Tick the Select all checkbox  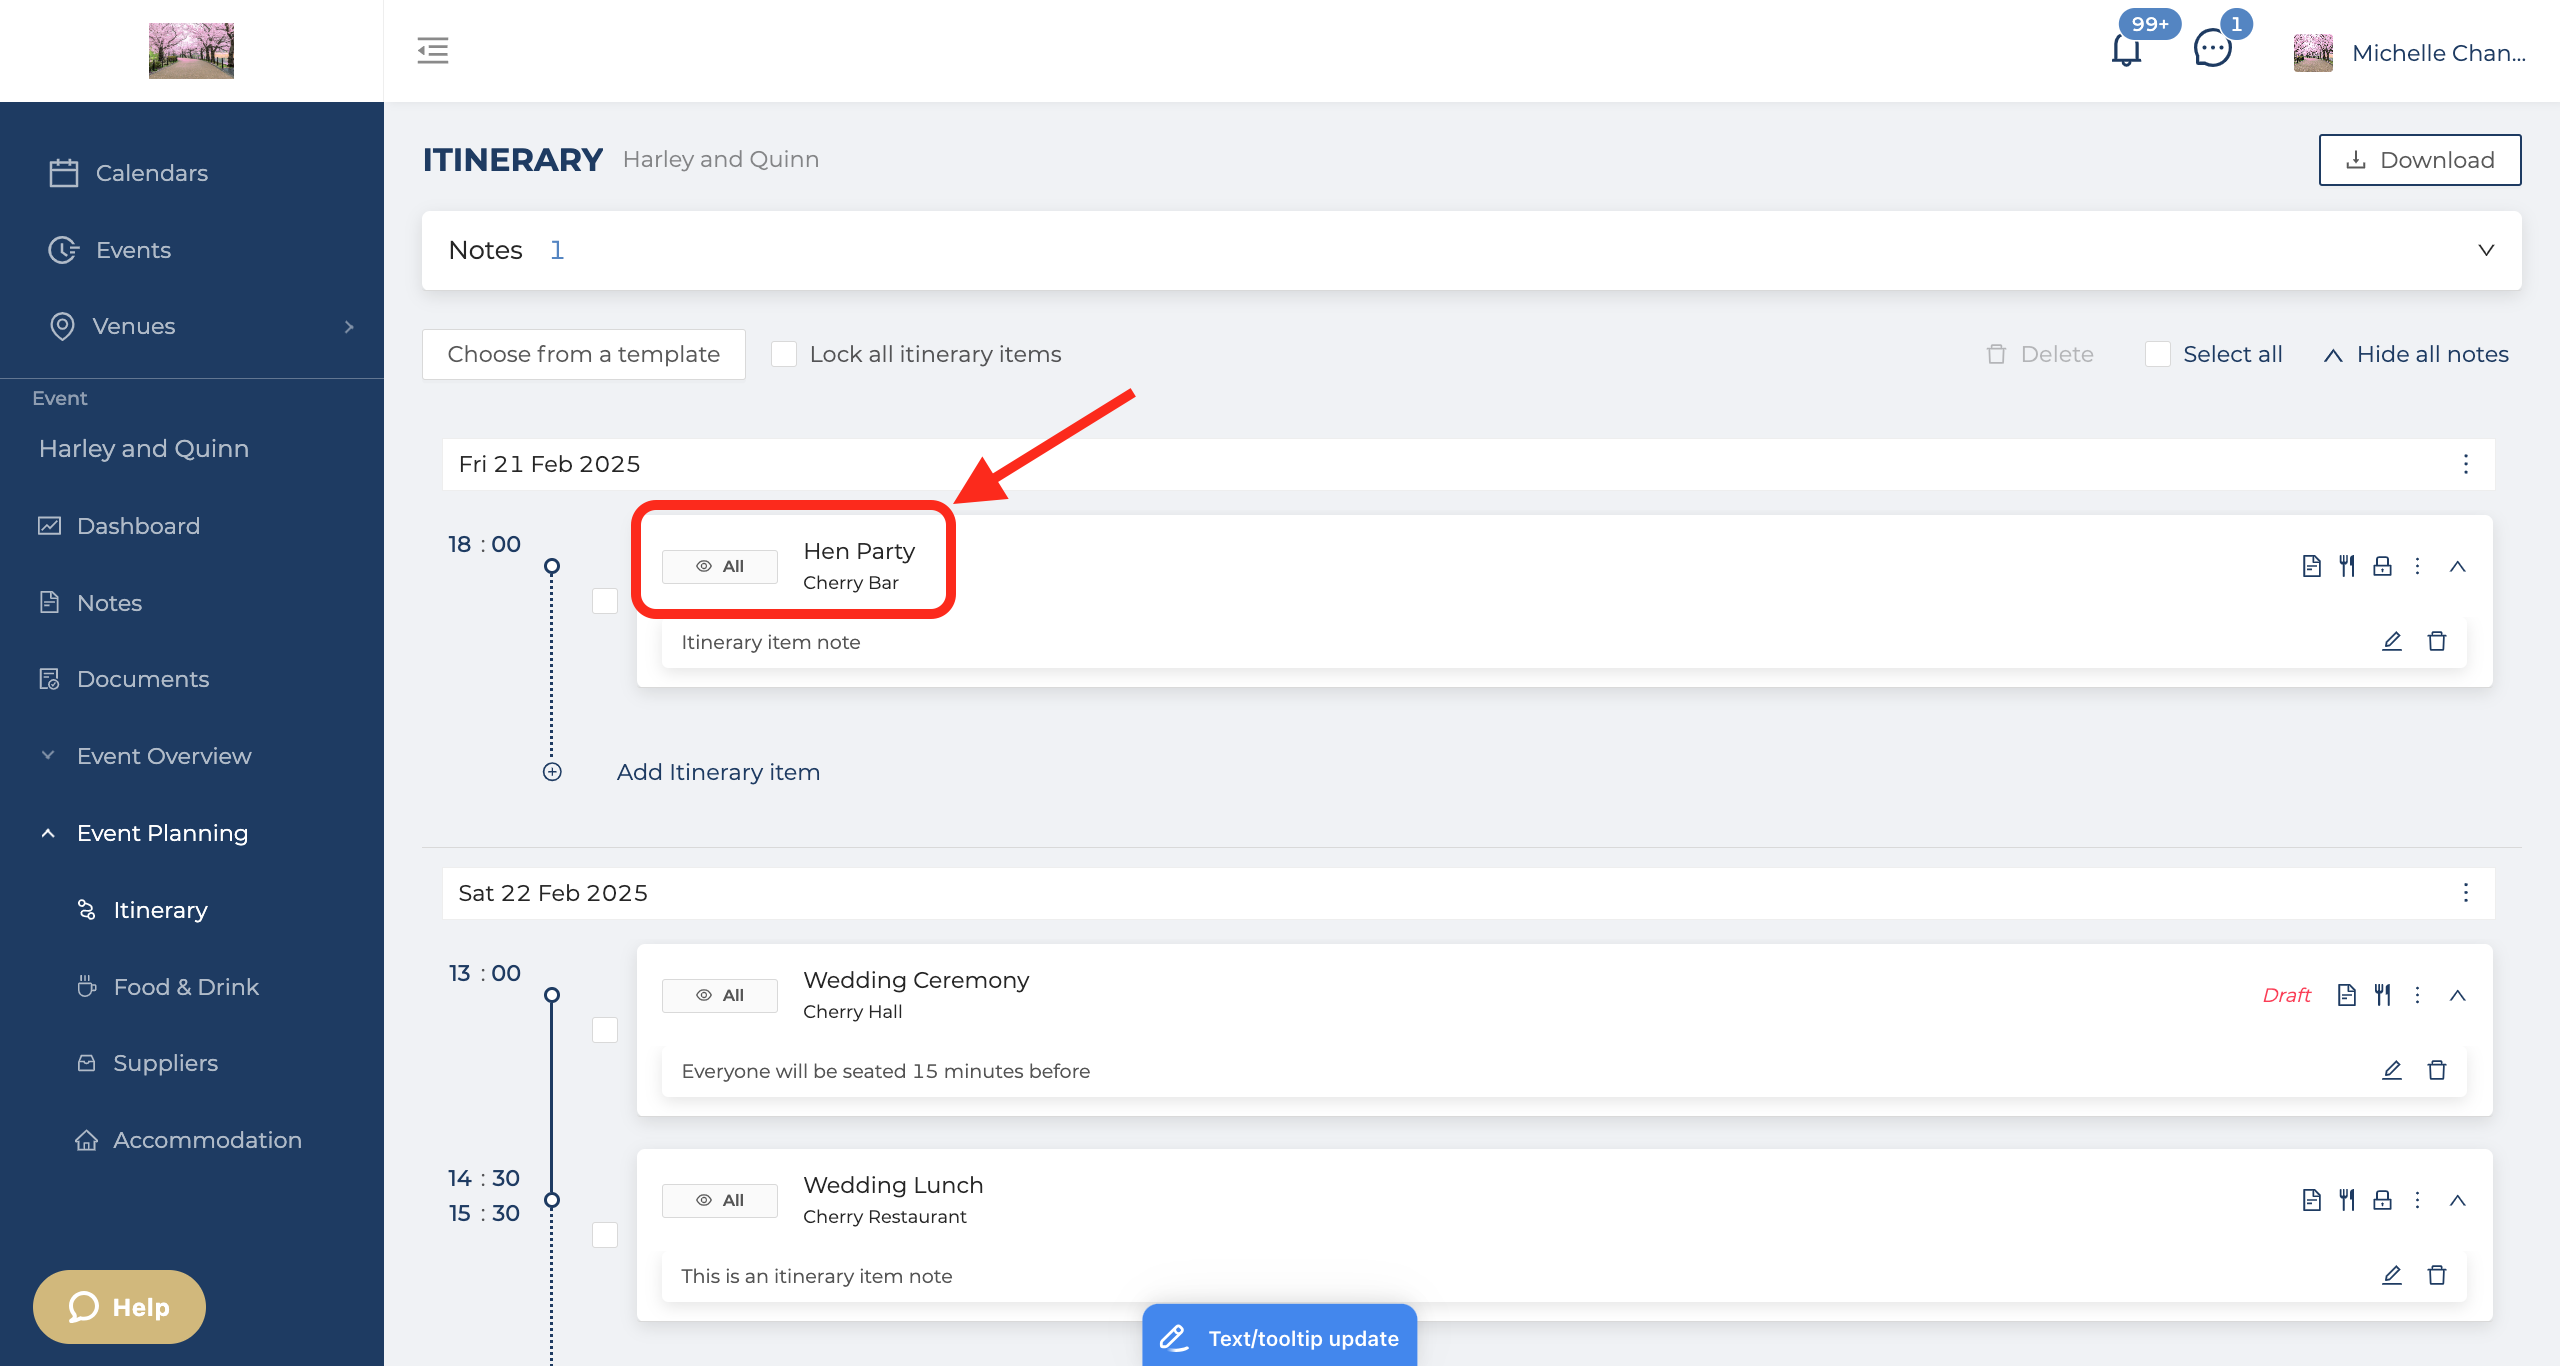(2158, 354)
